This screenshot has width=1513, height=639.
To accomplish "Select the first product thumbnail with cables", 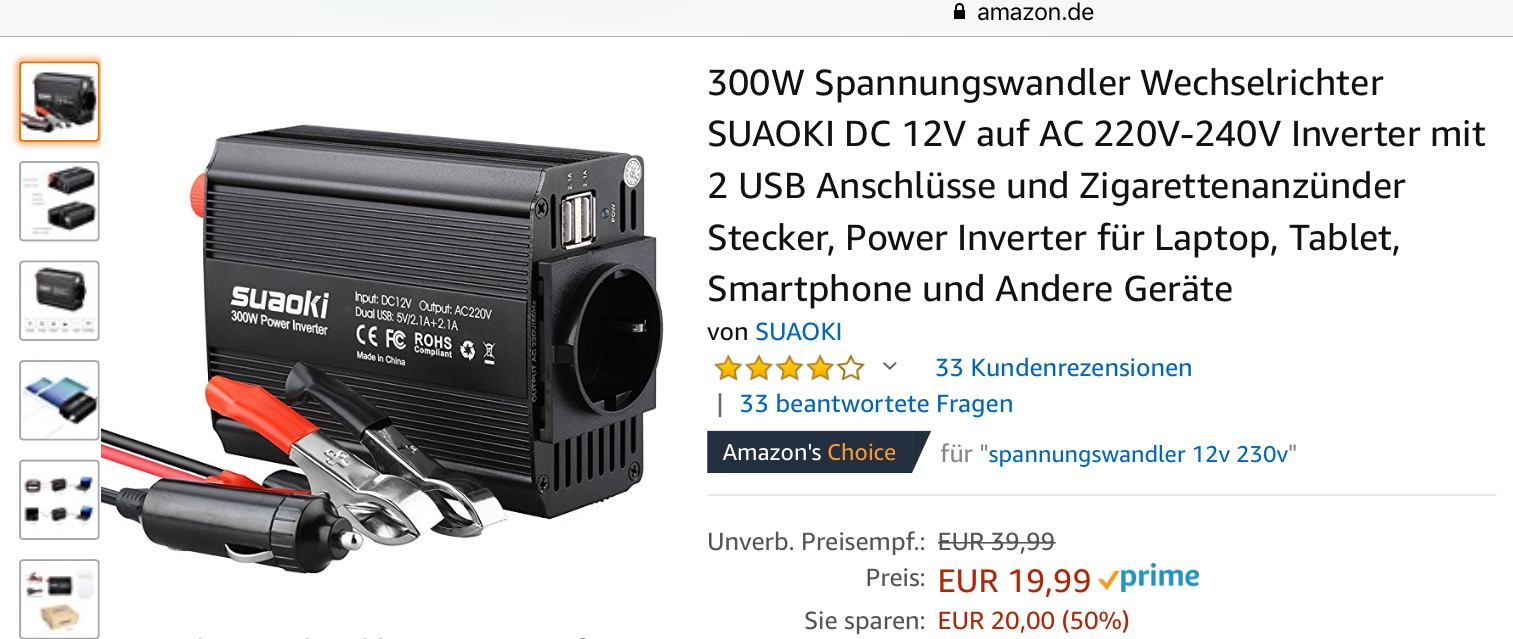I will click(59, 101).
